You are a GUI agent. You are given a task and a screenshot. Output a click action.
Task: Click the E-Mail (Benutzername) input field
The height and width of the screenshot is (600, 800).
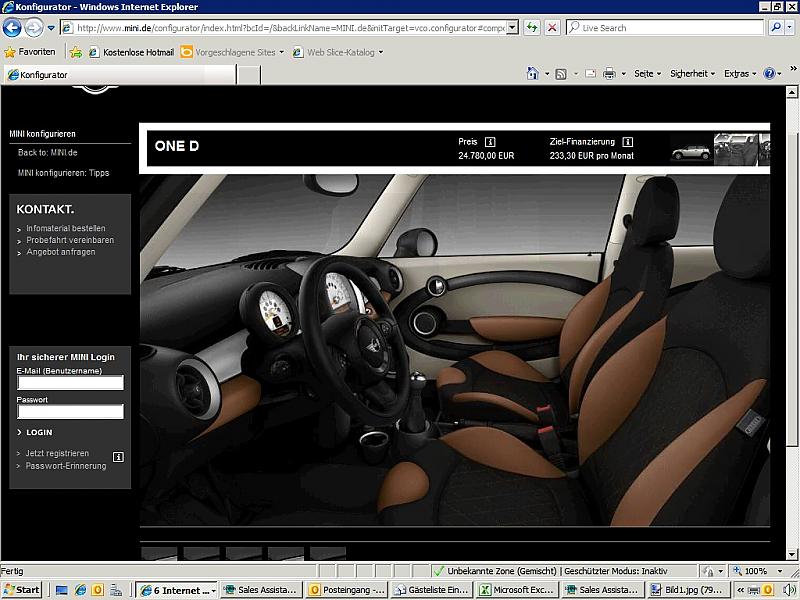[70, 383]
